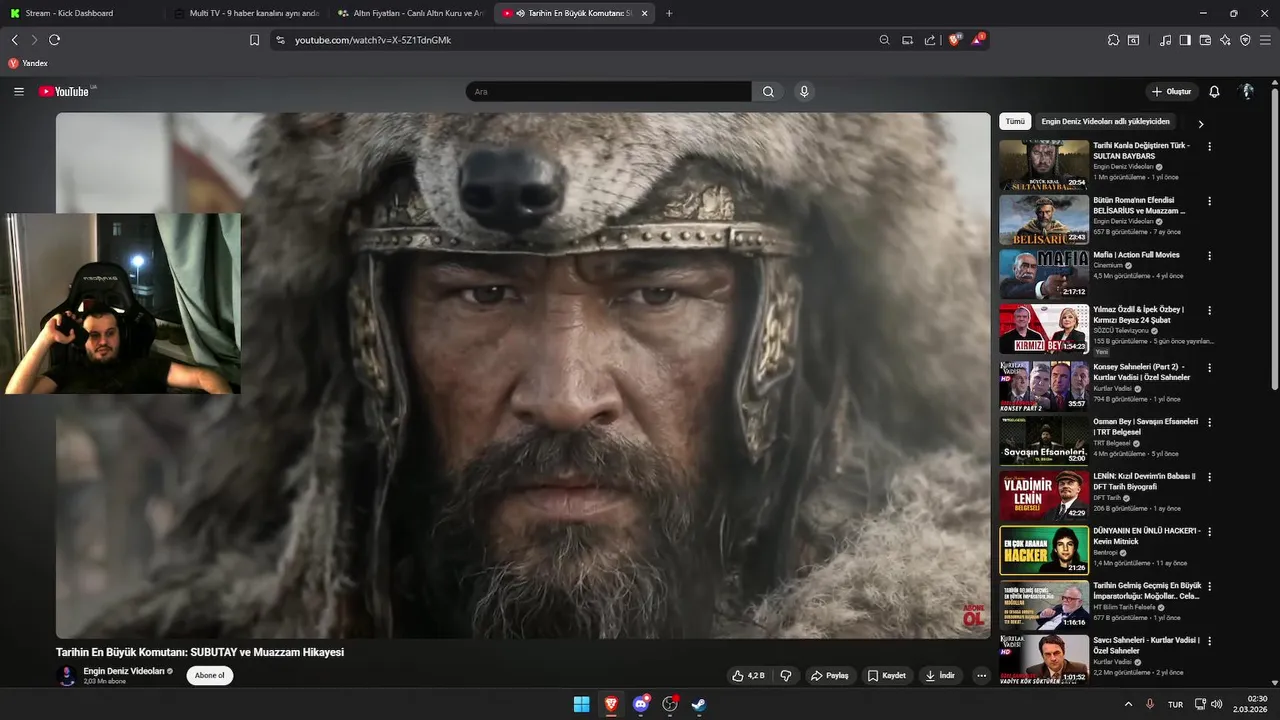
Task: Open options menu for the Kevin Mitnick video
Action: tap(1209, 532)
